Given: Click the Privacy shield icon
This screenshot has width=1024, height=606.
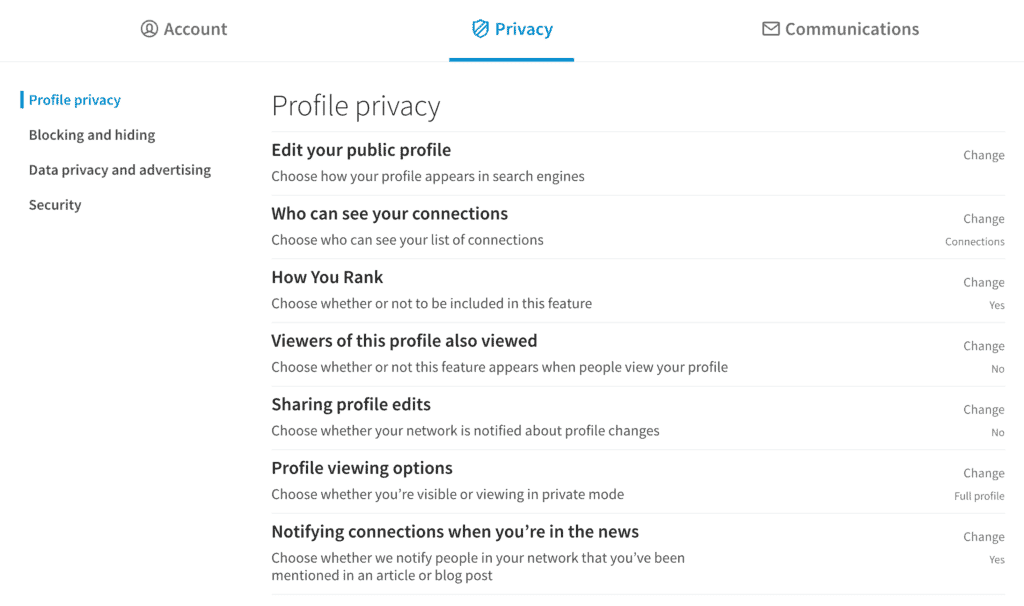Looking at the screenshot, I should tap(480, 28).
